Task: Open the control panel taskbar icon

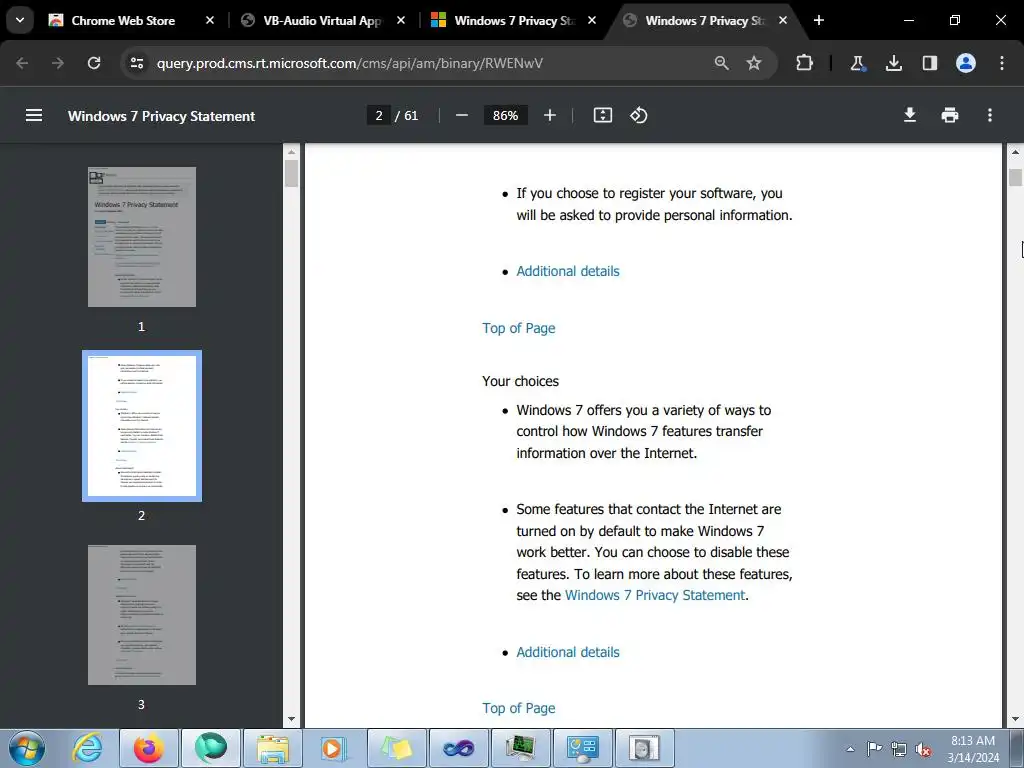Action: point(582,748)
